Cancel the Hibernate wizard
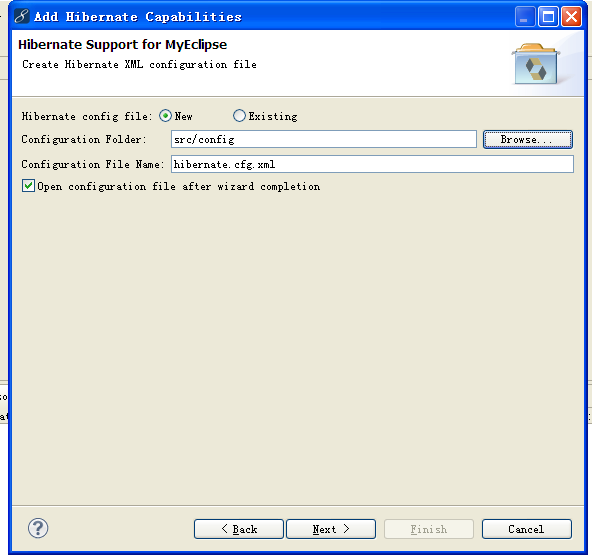 pyautogui.click(x=527, y=529)
